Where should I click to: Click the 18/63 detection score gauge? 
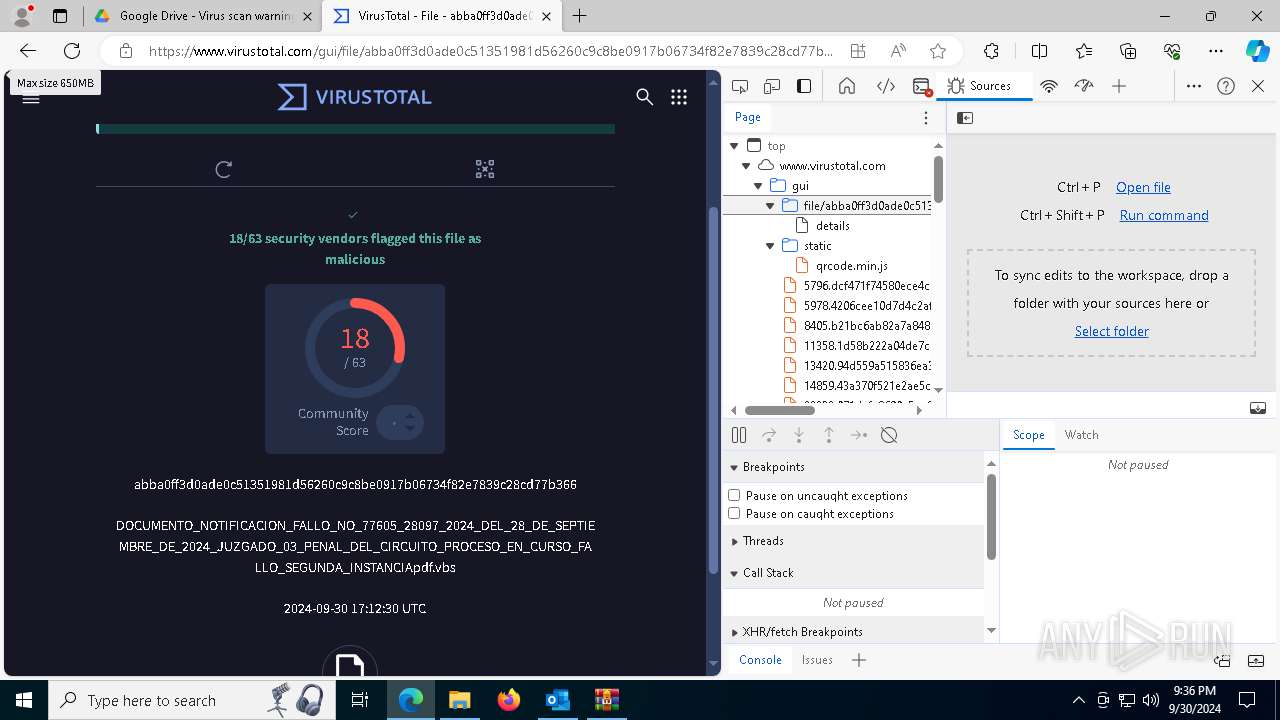pos(355,348)
